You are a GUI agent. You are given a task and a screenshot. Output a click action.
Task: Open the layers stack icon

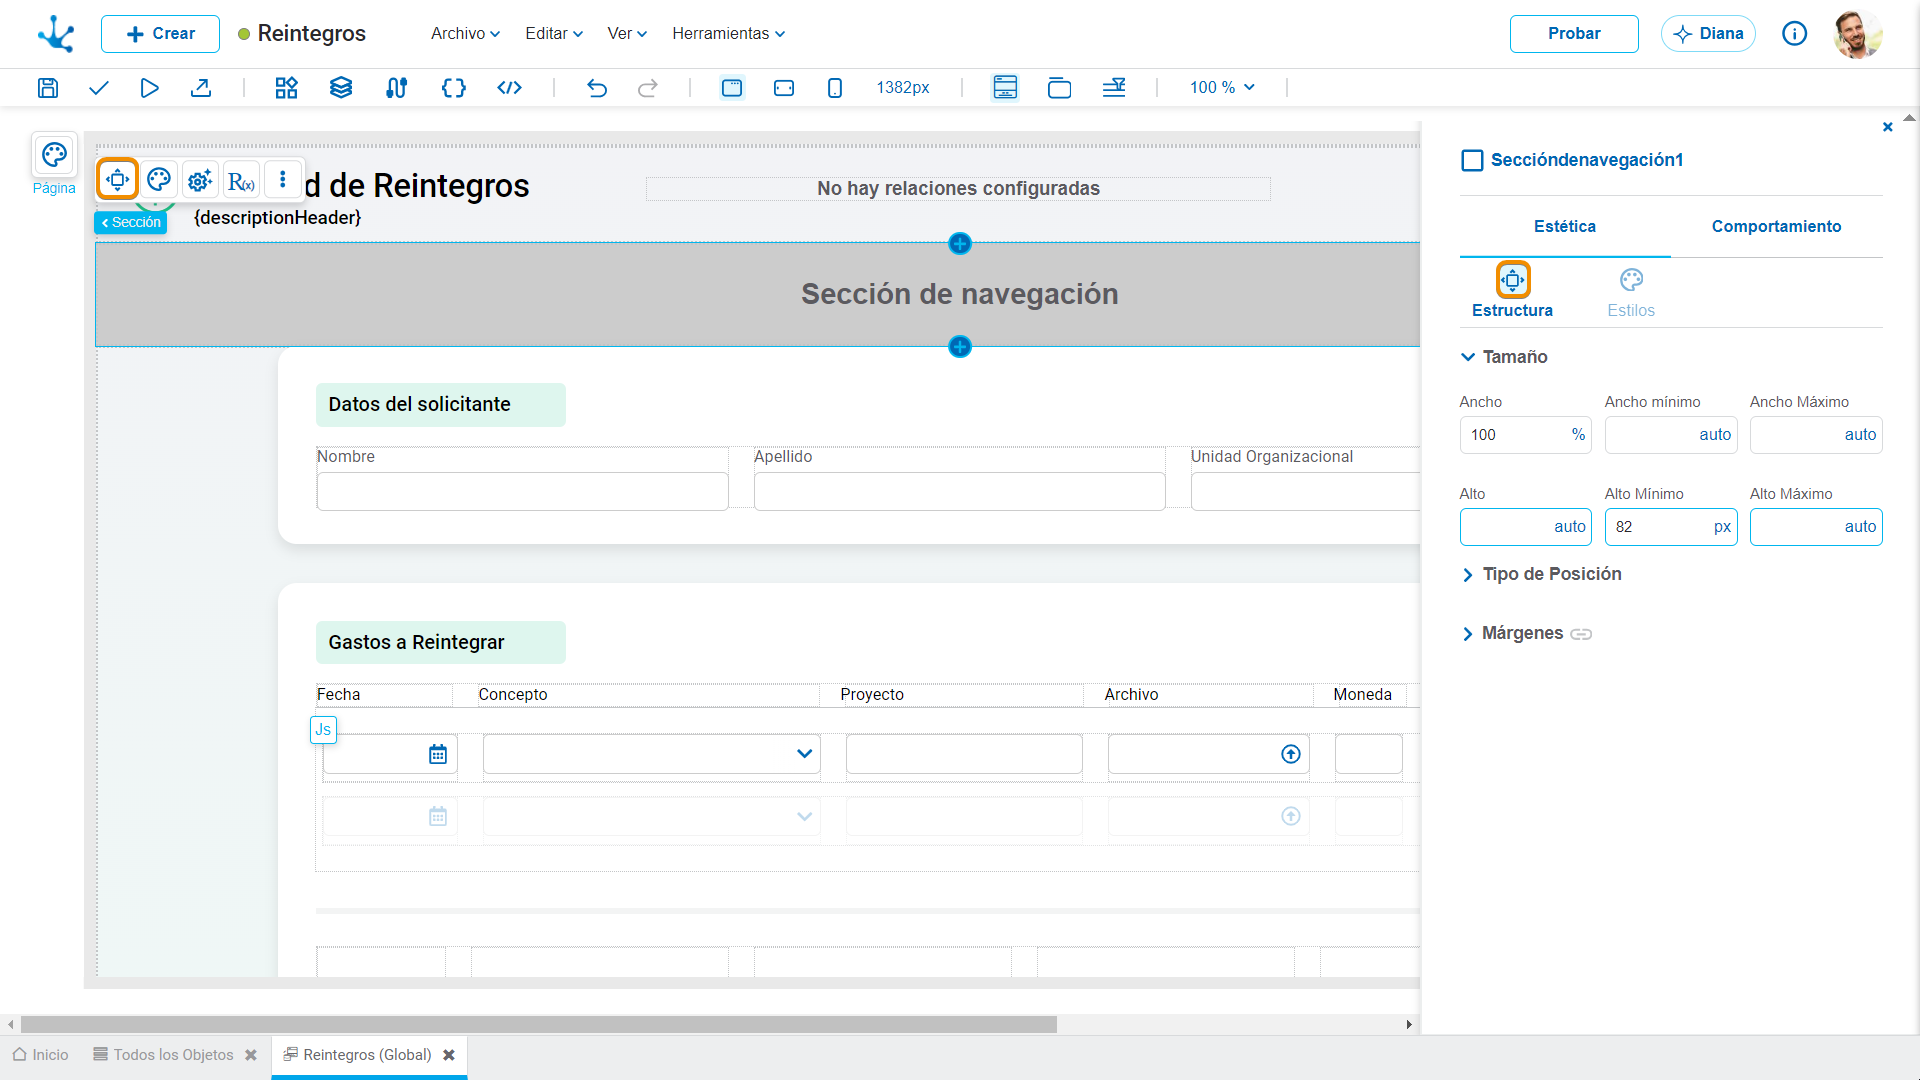(341, 88)
